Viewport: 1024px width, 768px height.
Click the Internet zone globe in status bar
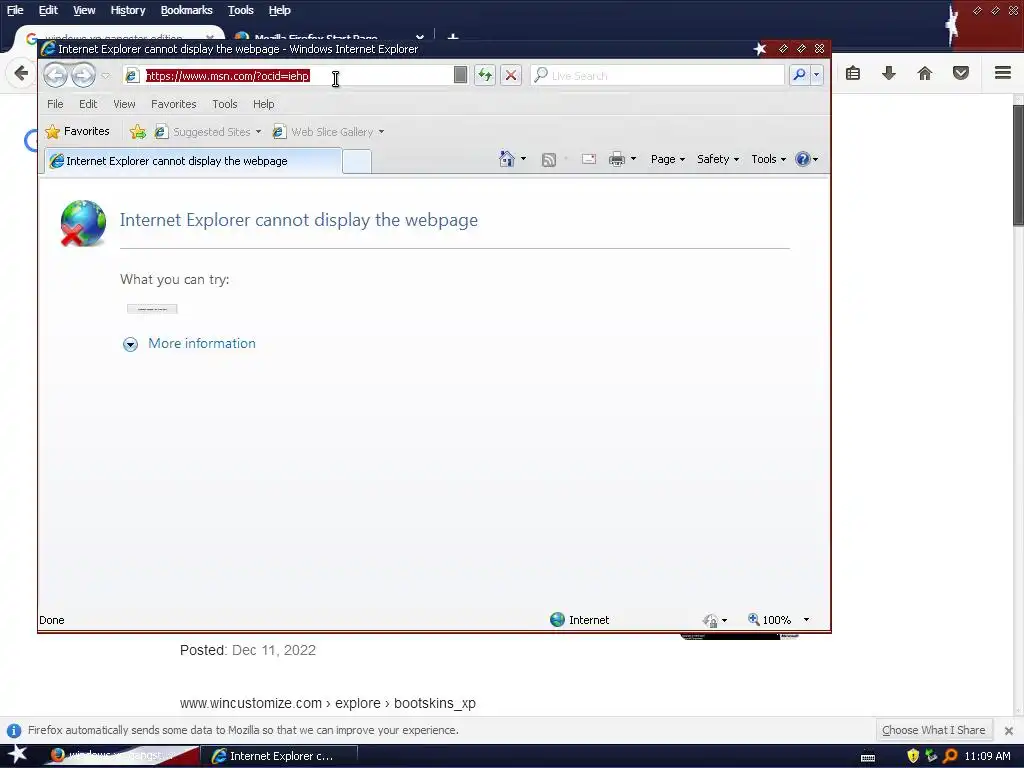pos(557,620)
